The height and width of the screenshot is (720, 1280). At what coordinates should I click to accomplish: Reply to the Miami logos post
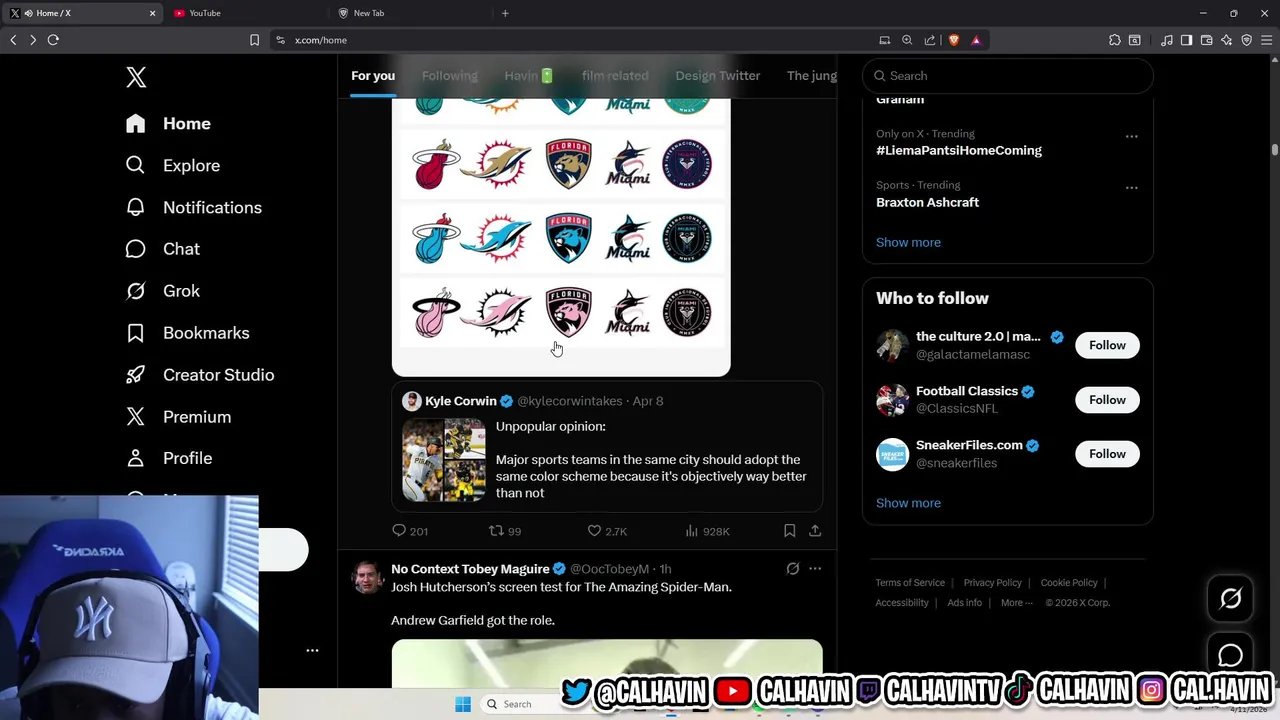tap(409, 531)
